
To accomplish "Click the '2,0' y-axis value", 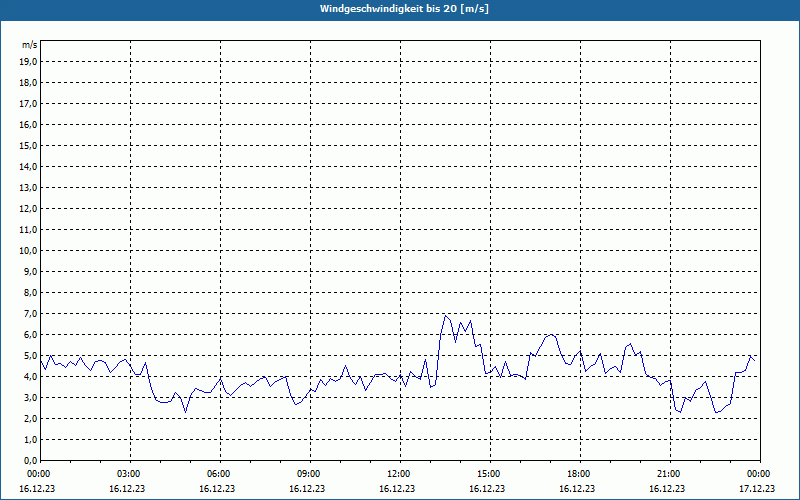I will (x=31, y=418).
